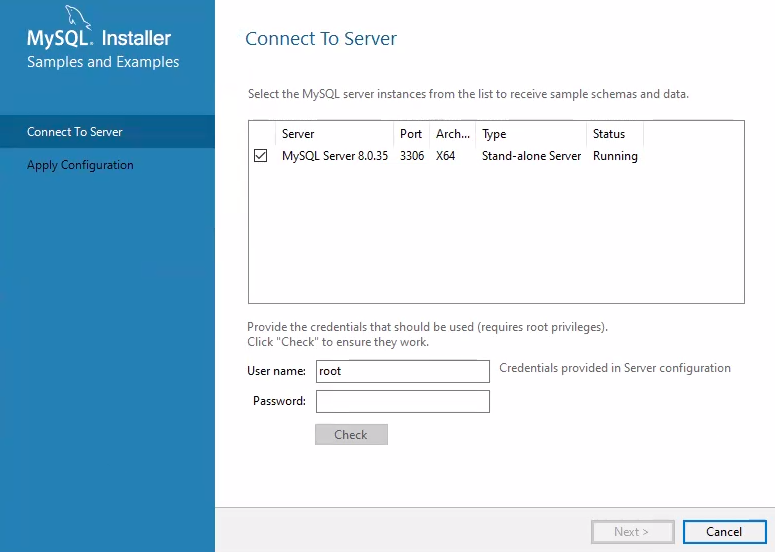Click the Password: label

point(279,401)
